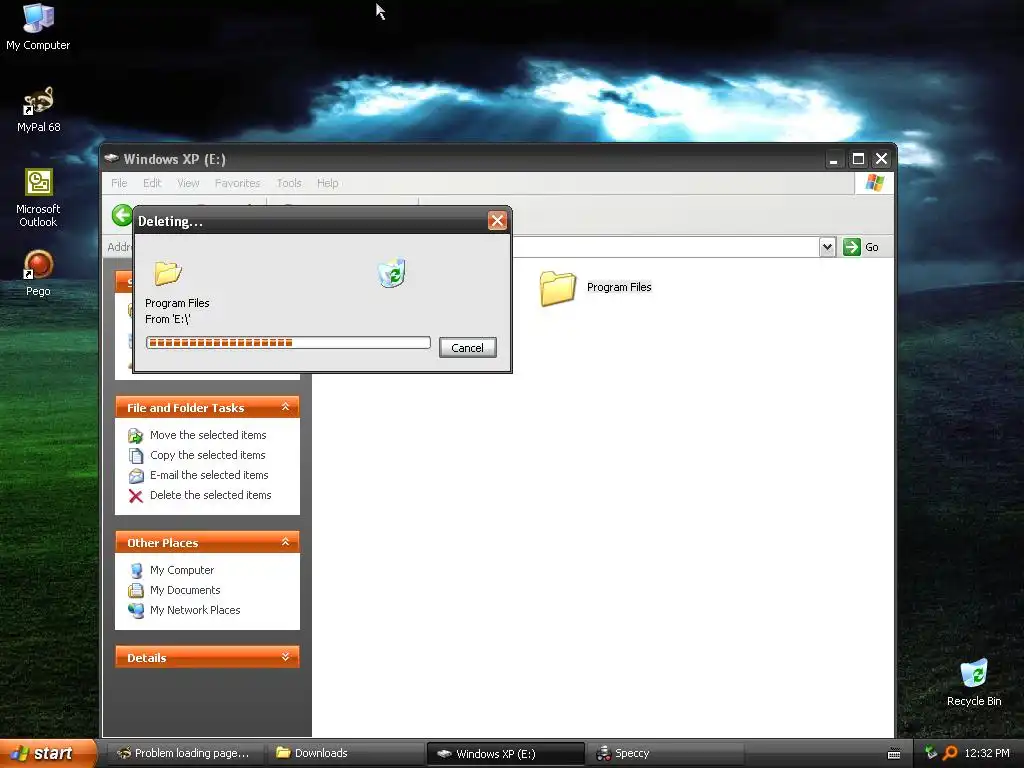Click the green Back arrow in Explorer toolbar

pos(121,215)
